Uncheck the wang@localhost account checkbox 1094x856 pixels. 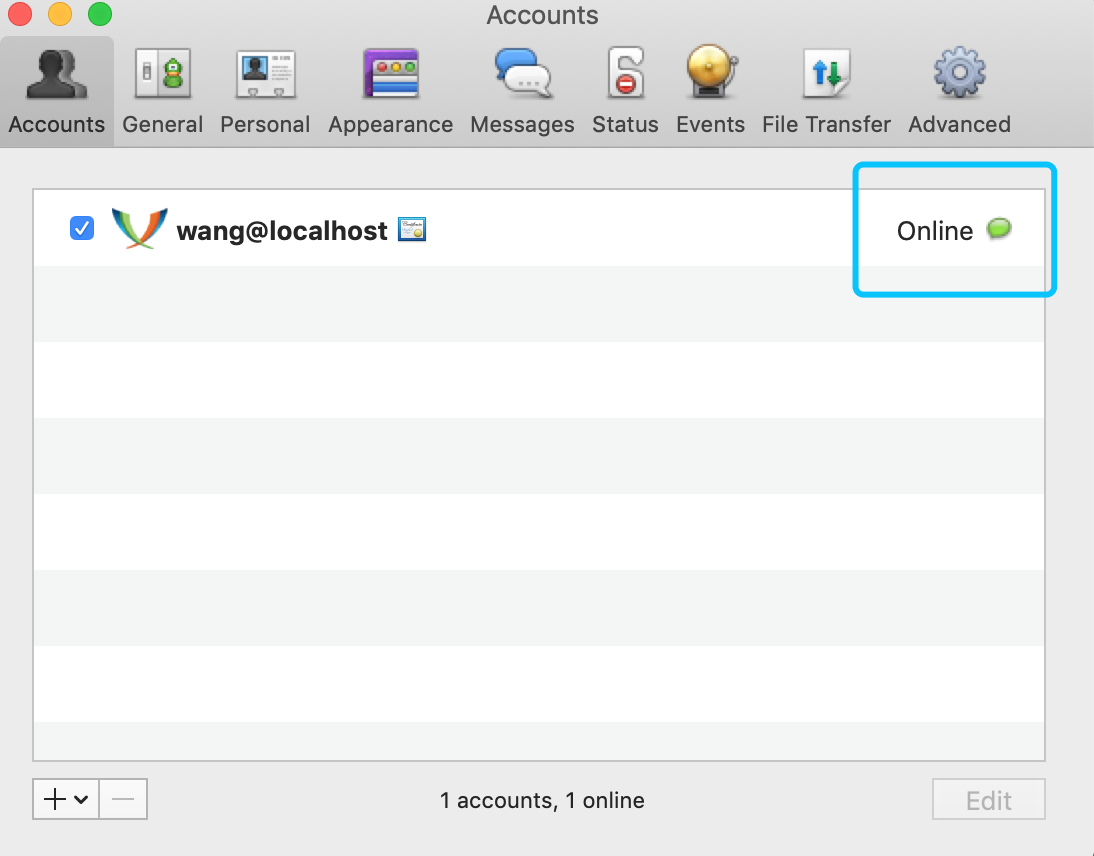click(x=82, y=228)
